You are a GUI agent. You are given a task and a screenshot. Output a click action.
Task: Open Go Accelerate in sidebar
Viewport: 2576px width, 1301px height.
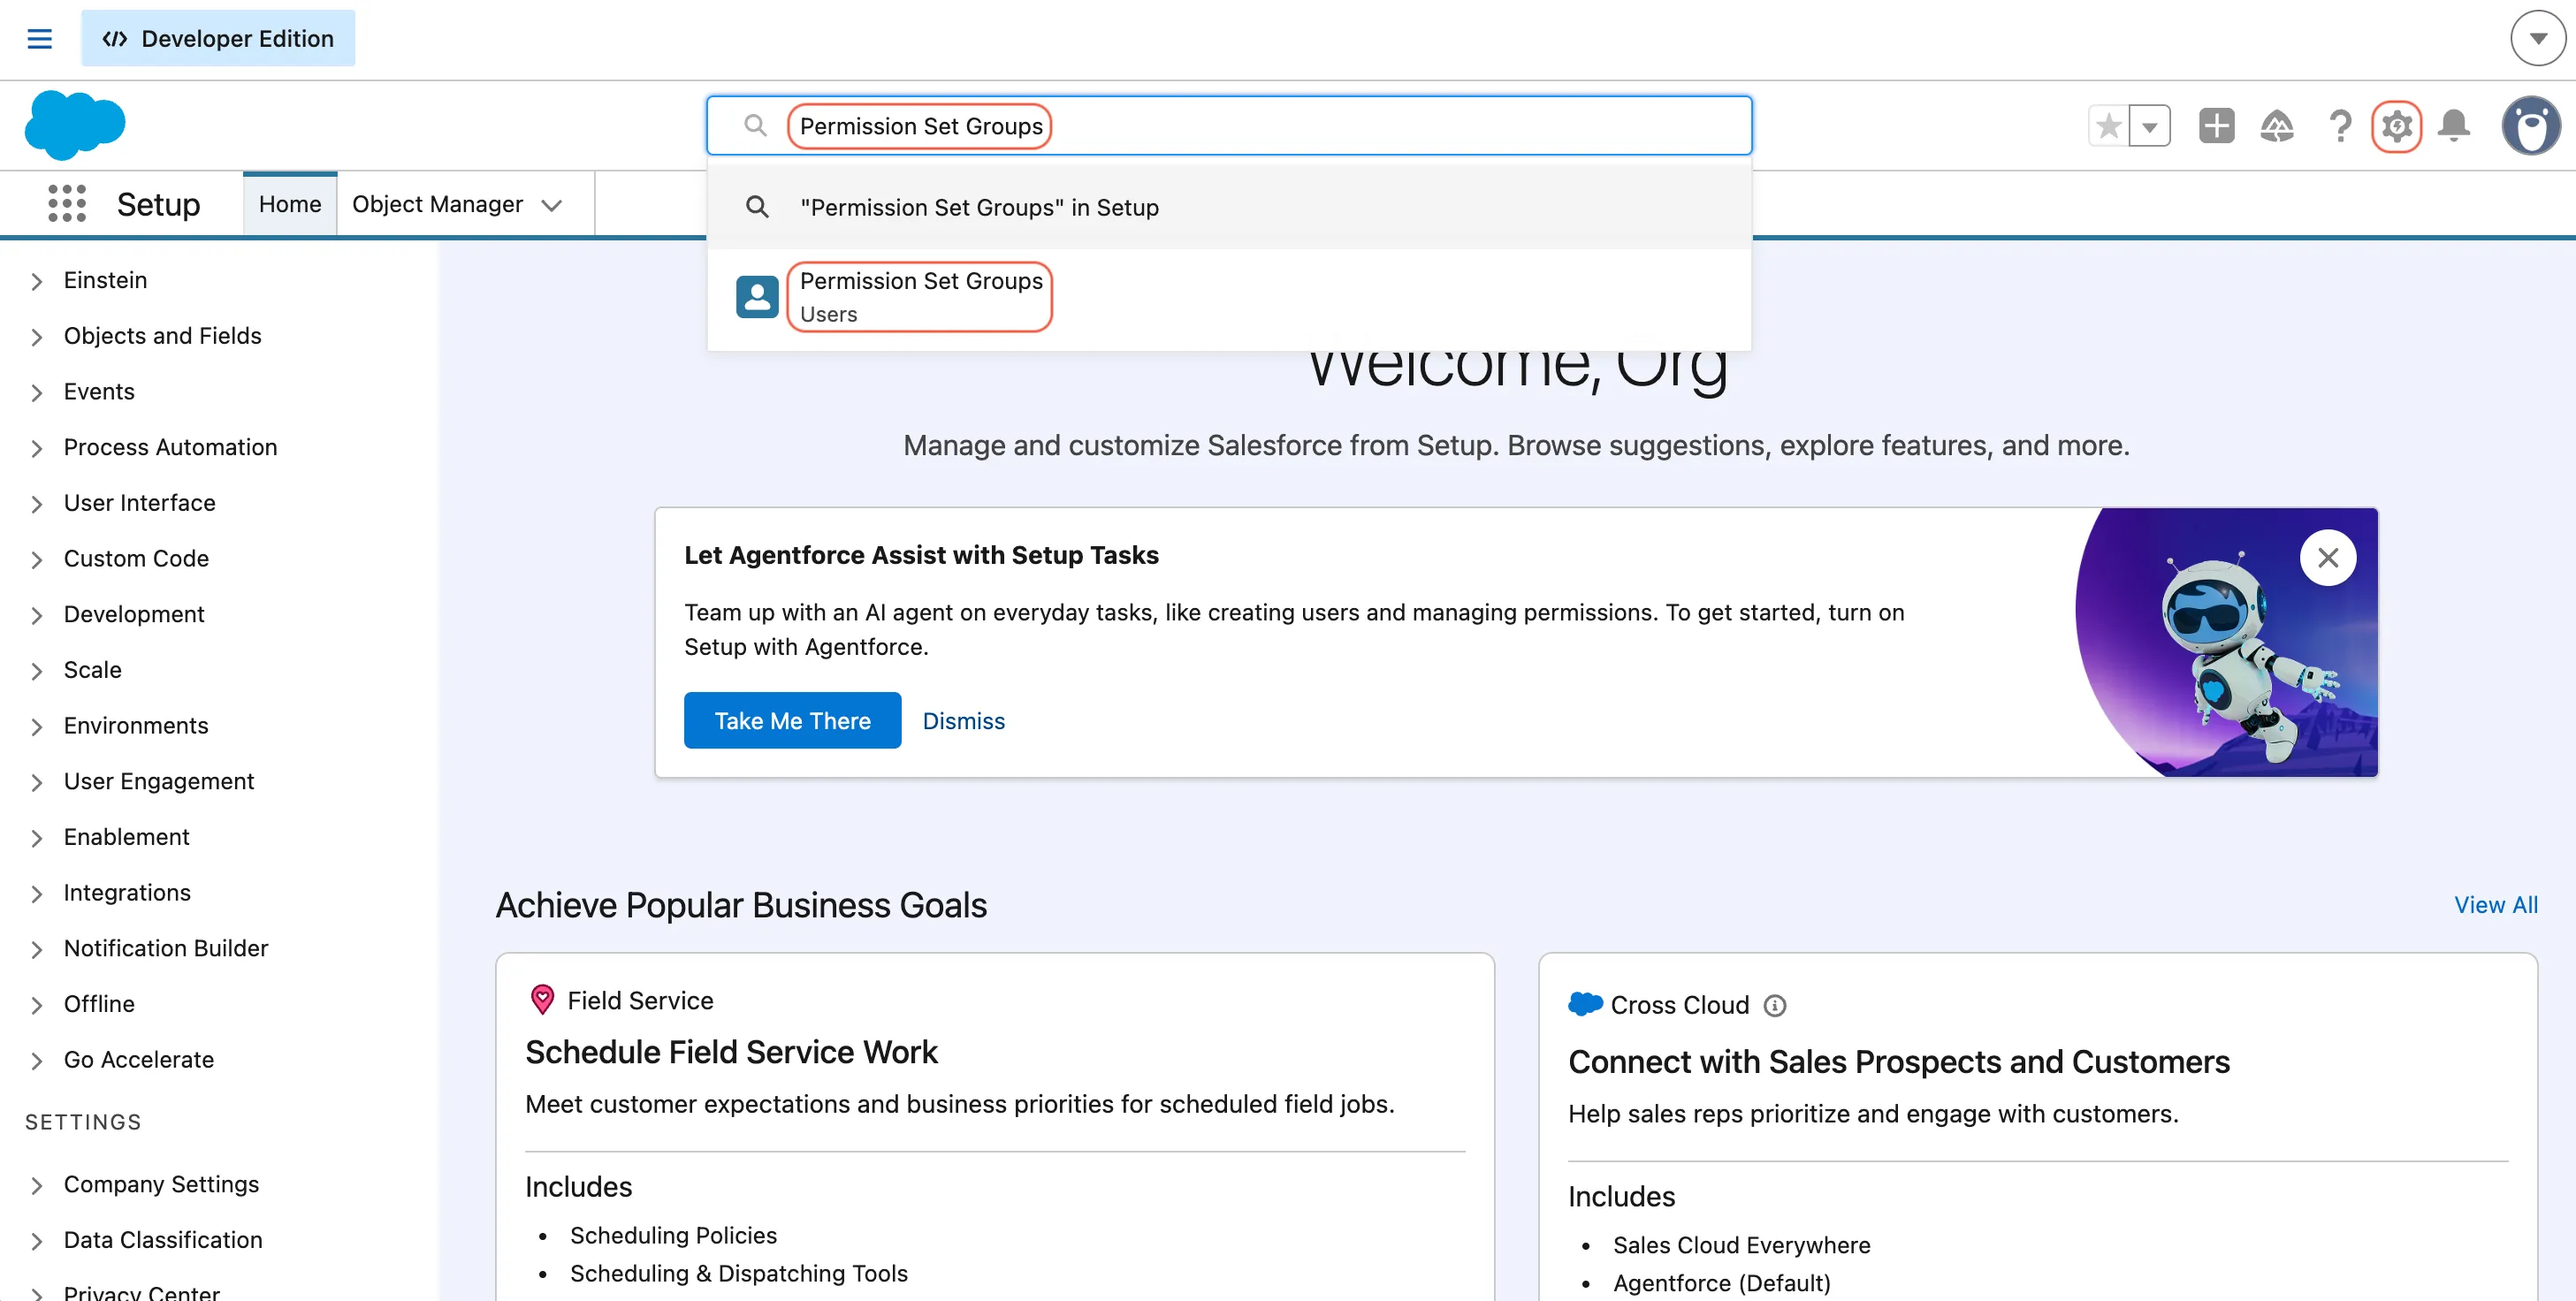tap(139, 1059)
